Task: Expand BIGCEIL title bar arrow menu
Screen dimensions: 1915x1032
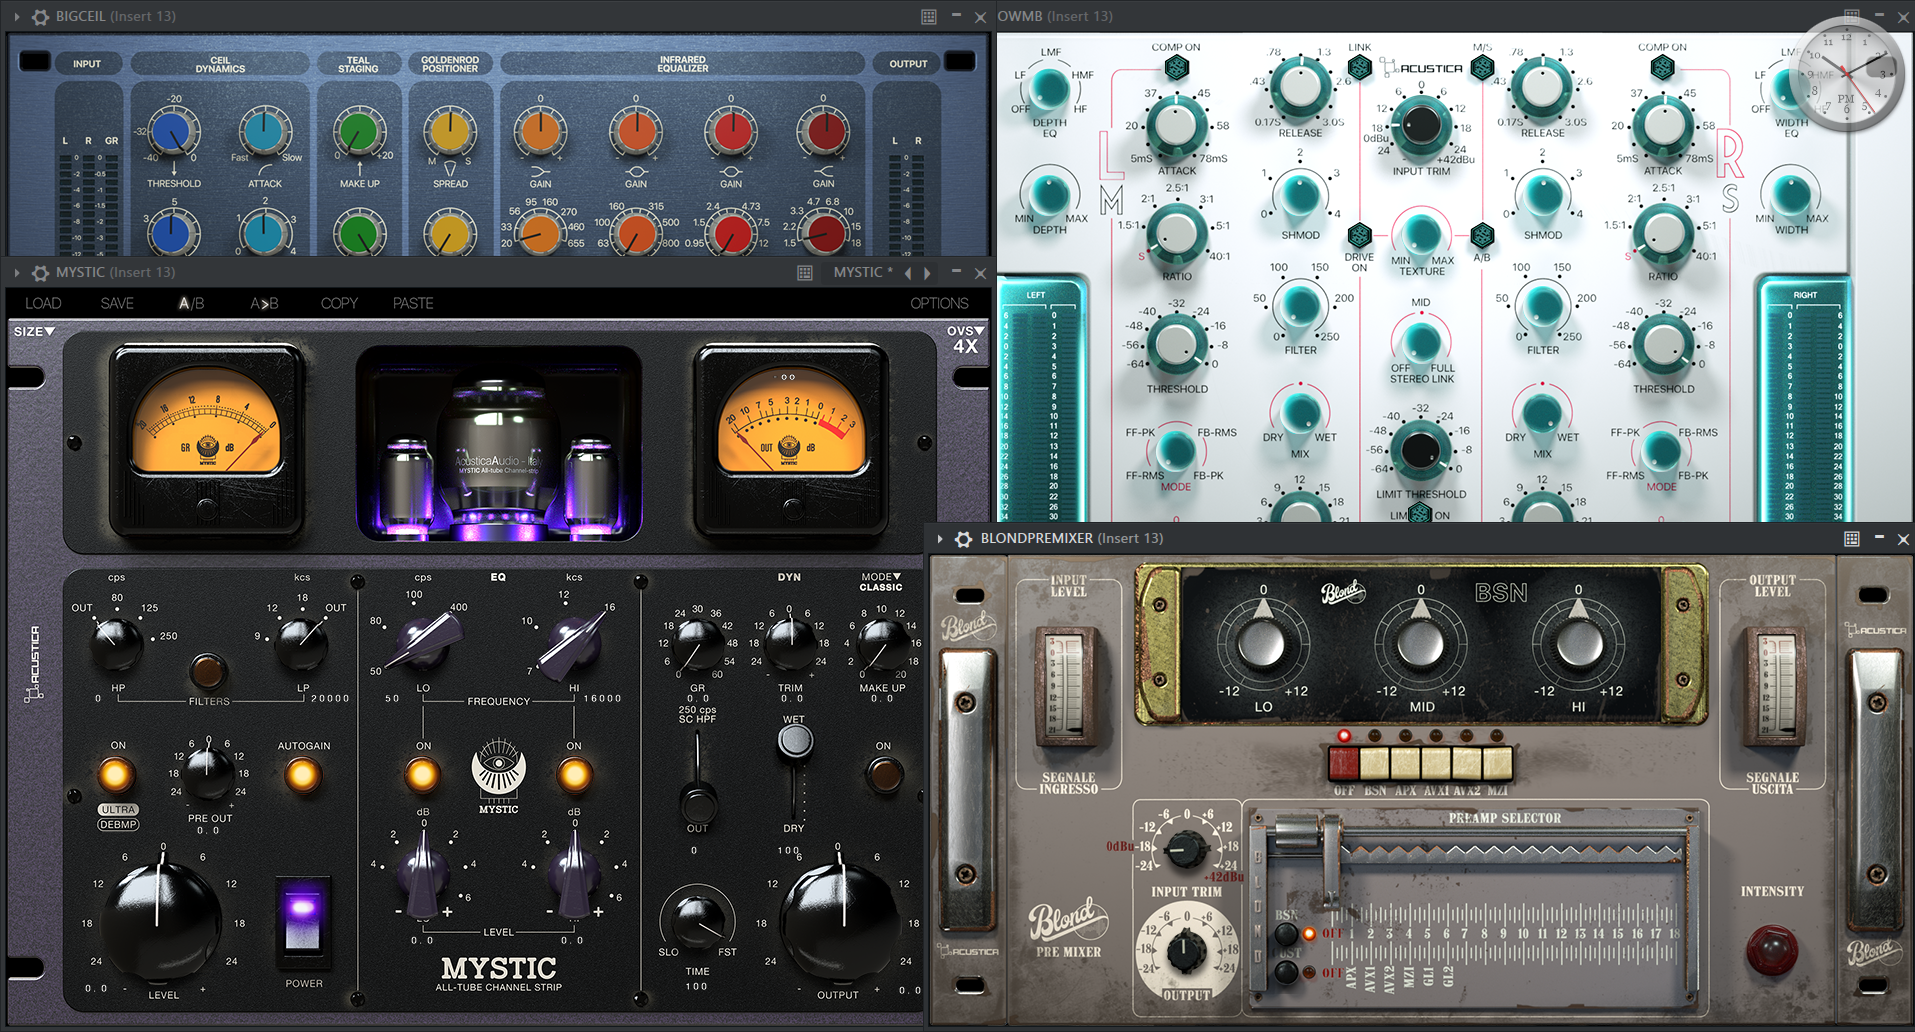Action: (x=17, y=17)
